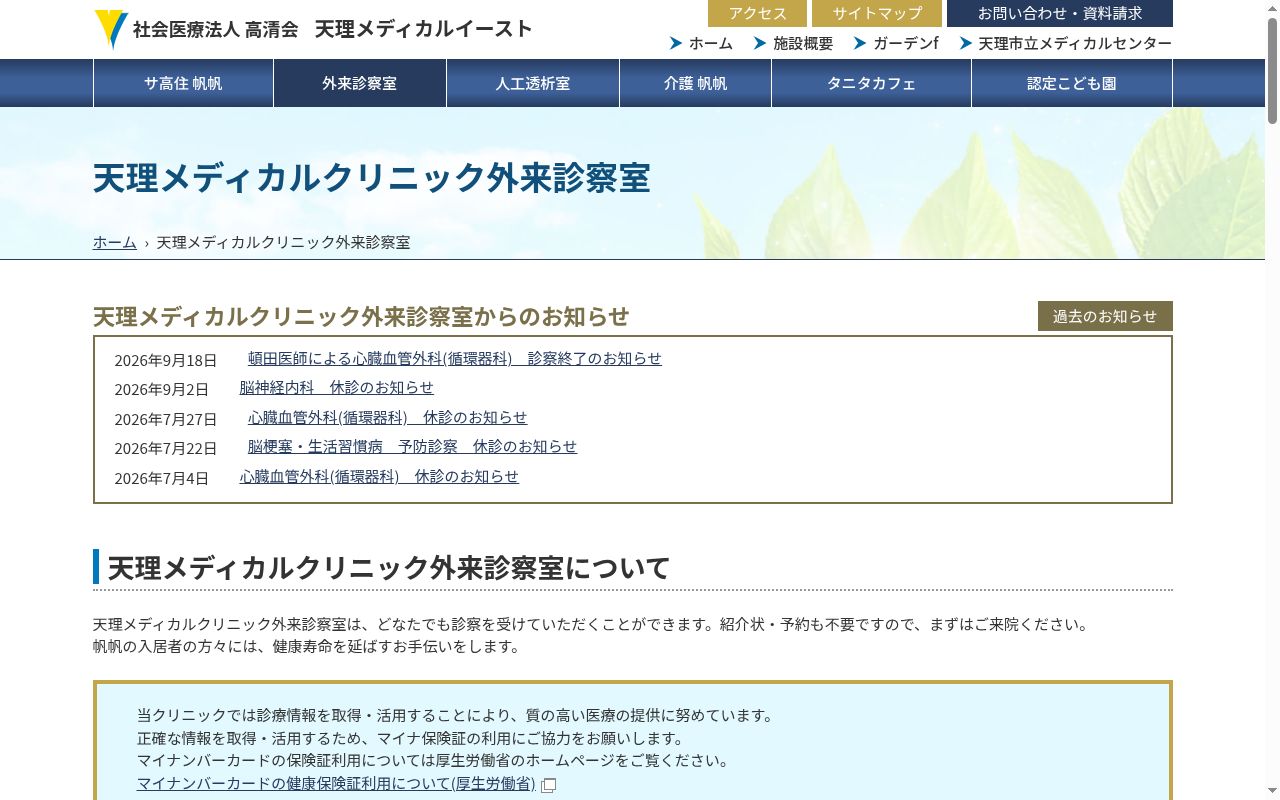
Task: Open the サイトマップ button
Action: pyautogui.click(x=877, y=13)
